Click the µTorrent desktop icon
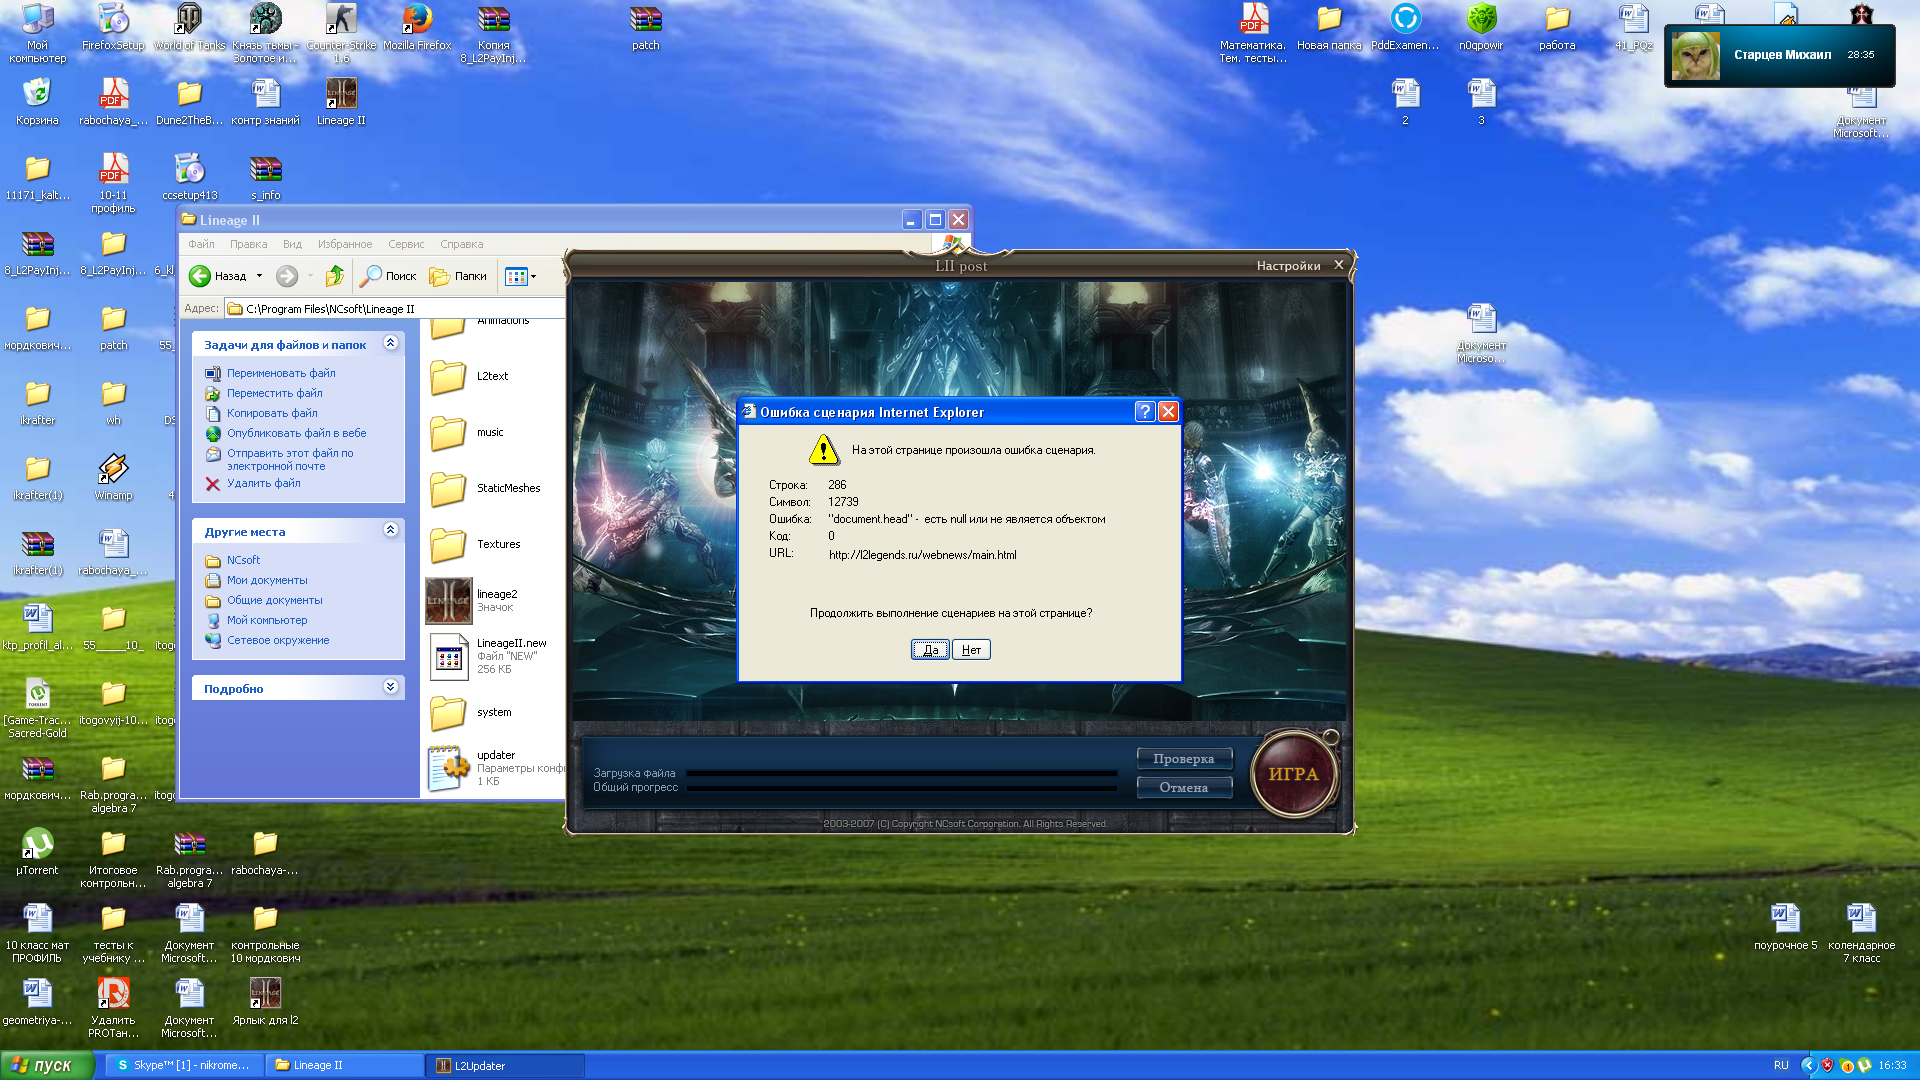Screen dimensions: 1920x1080 (37, 852)
